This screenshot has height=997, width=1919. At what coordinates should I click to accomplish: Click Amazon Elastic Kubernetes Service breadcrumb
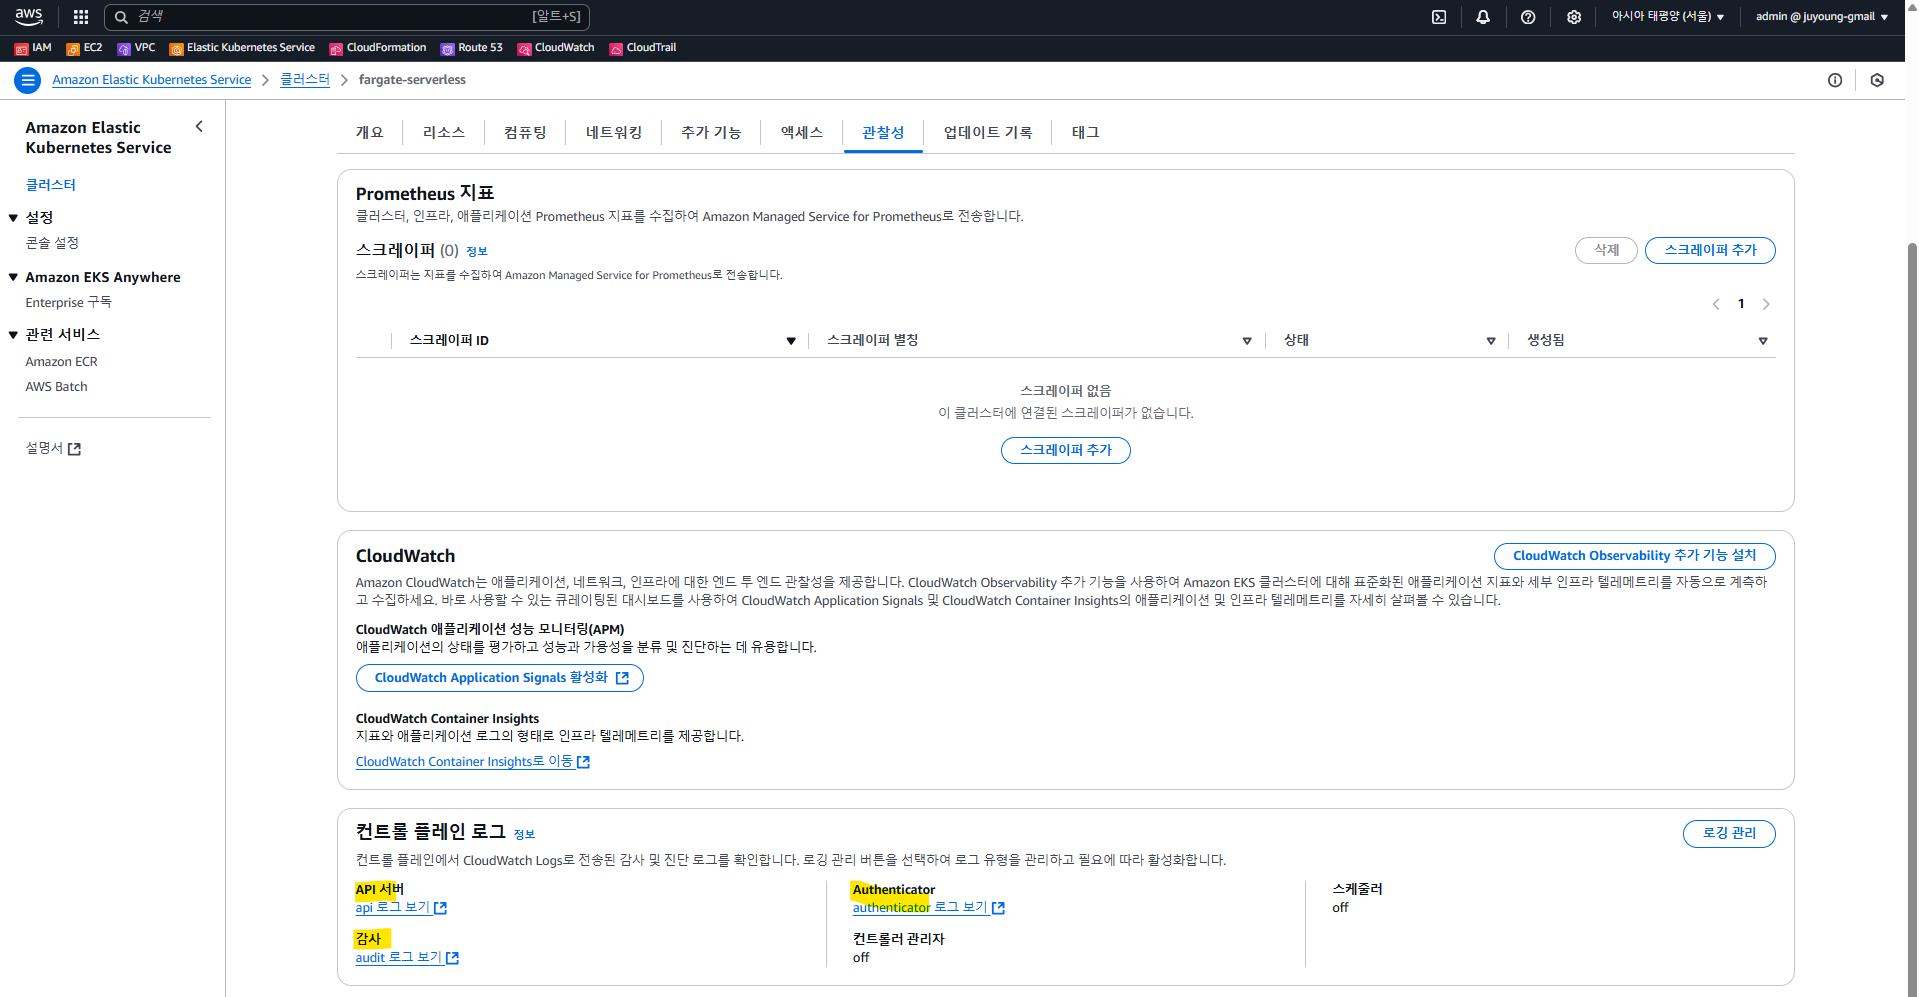point(152,80)
